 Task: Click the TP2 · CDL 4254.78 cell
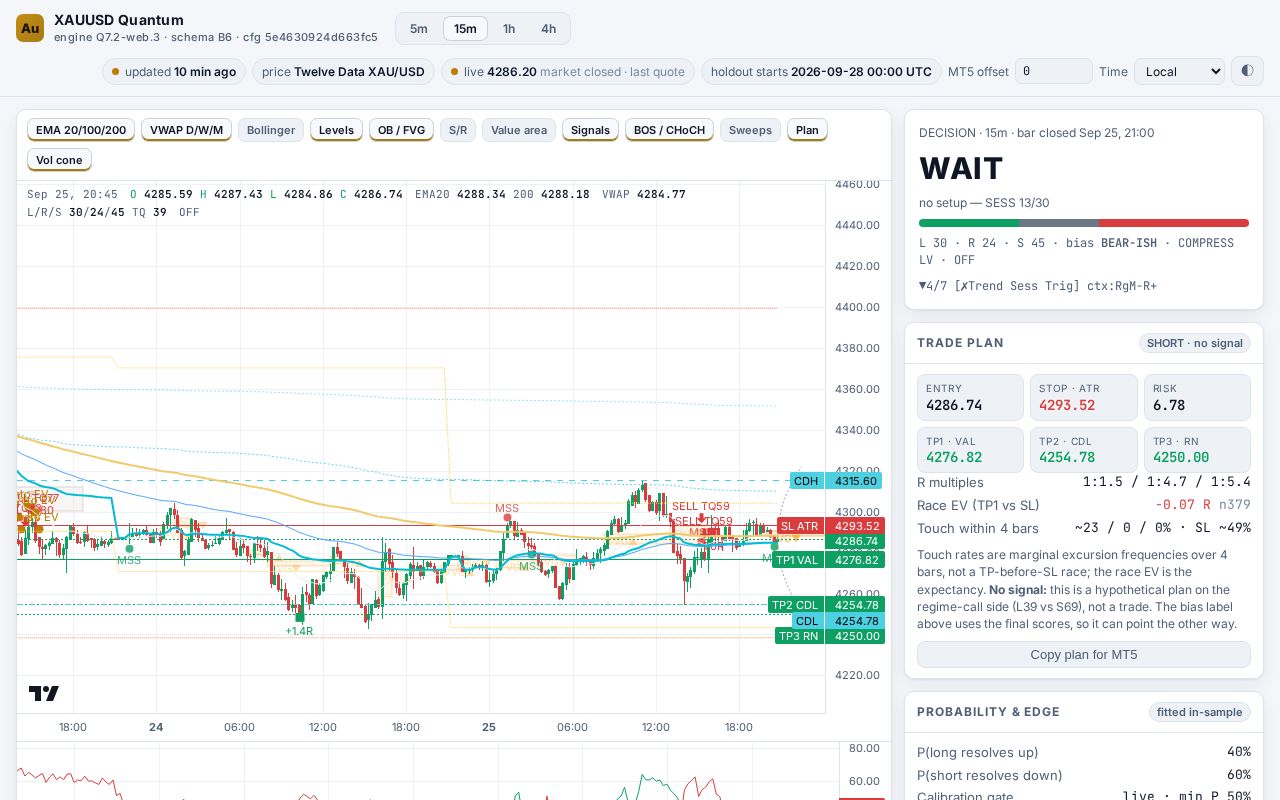(x=1084, y=450)
